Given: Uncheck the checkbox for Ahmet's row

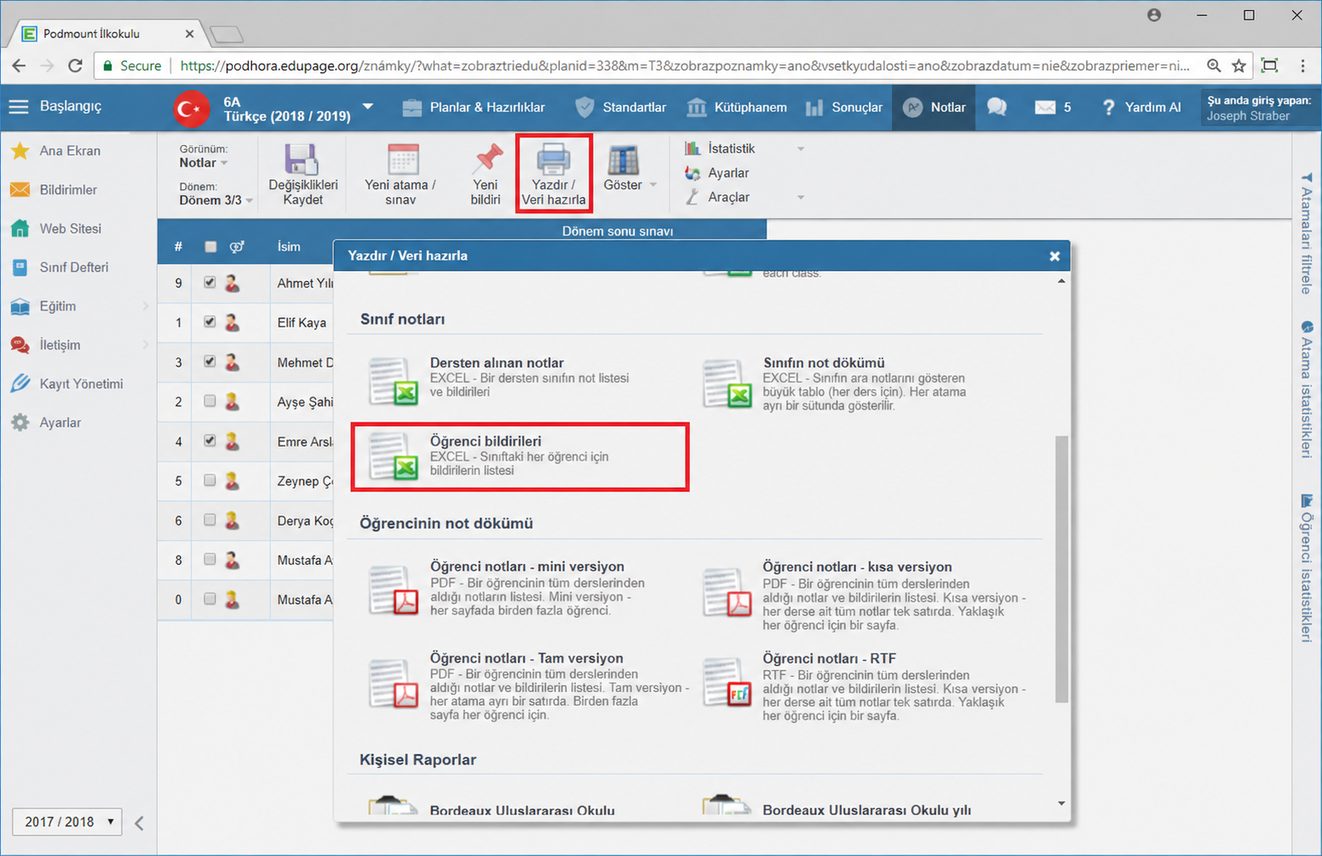Looking at the screenshot, I should pyautogui.click(x=210, y=283).
